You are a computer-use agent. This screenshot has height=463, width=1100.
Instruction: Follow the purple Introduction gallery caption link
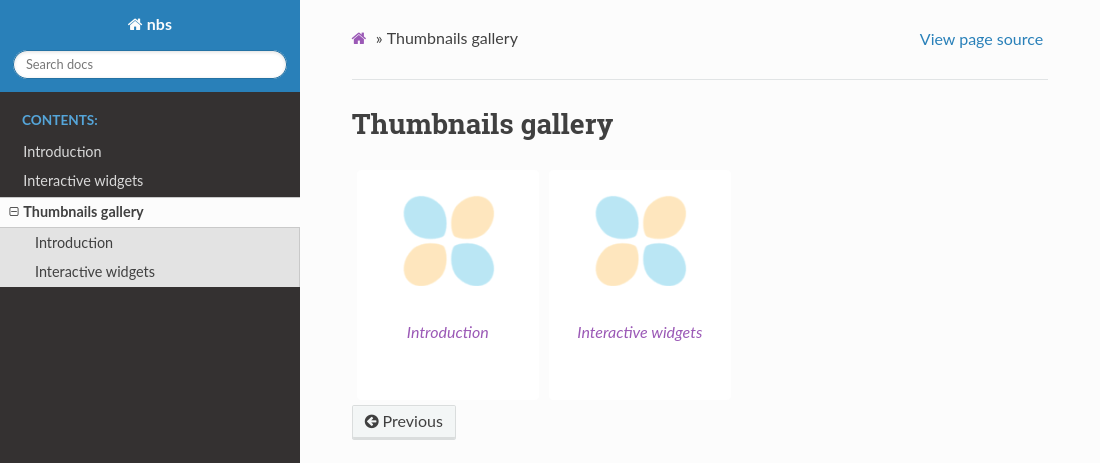[447, 333]
